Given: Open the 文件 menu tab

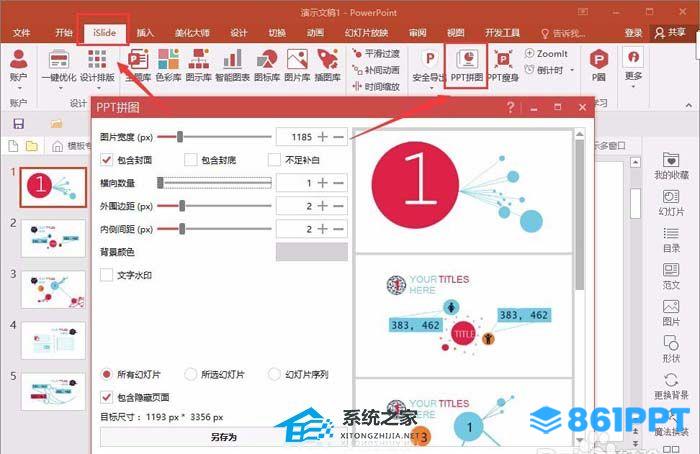Looking at the screenshot, I should point(21,33).
